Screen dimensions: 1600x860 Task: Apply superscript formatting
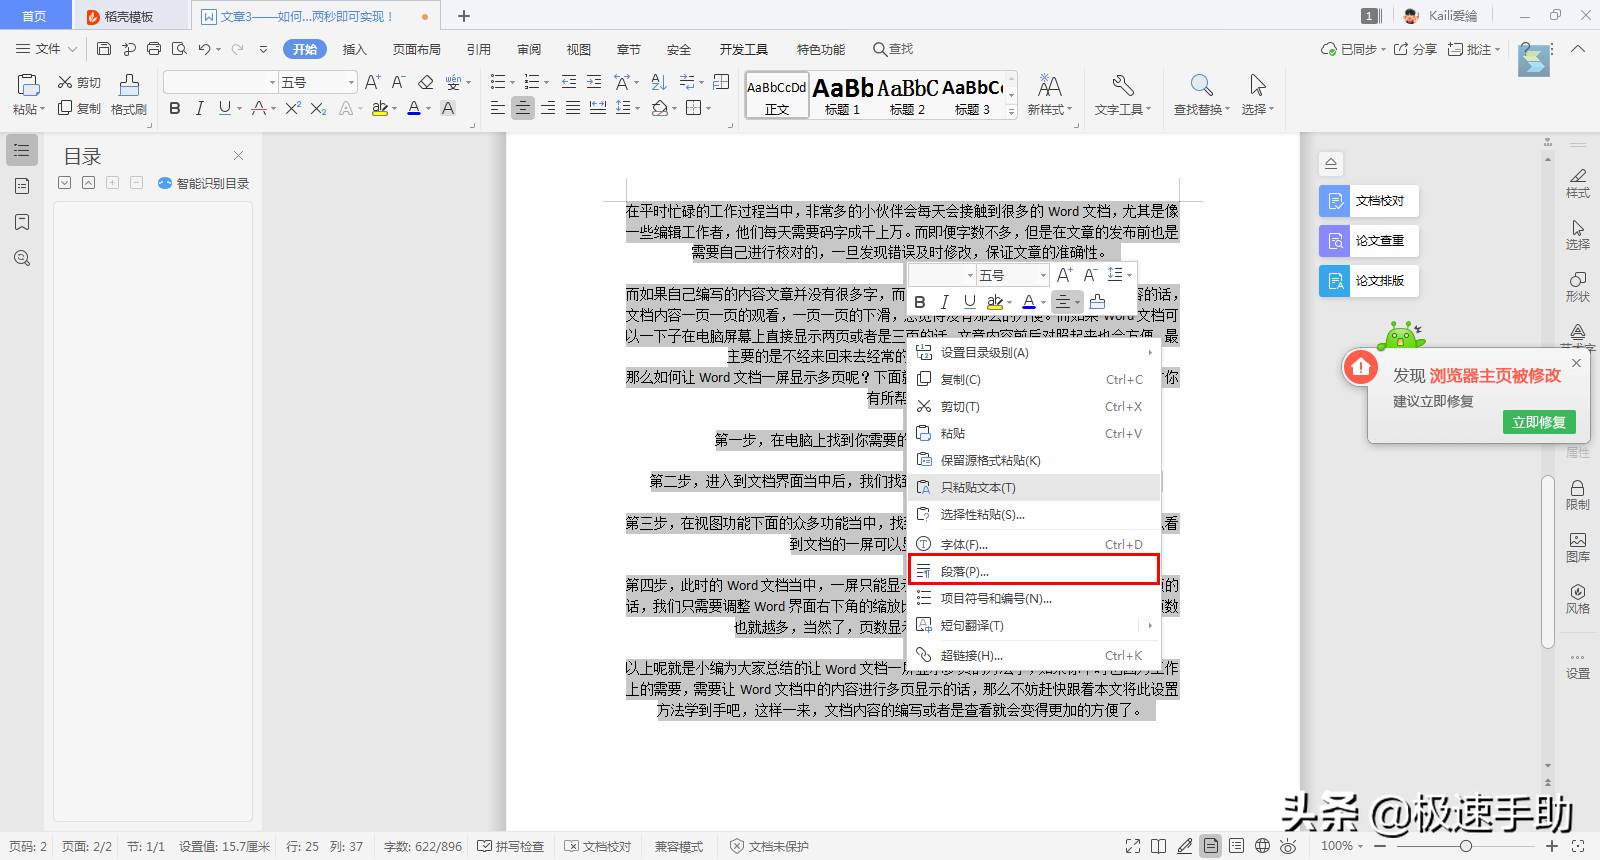[x=293, y=108]
